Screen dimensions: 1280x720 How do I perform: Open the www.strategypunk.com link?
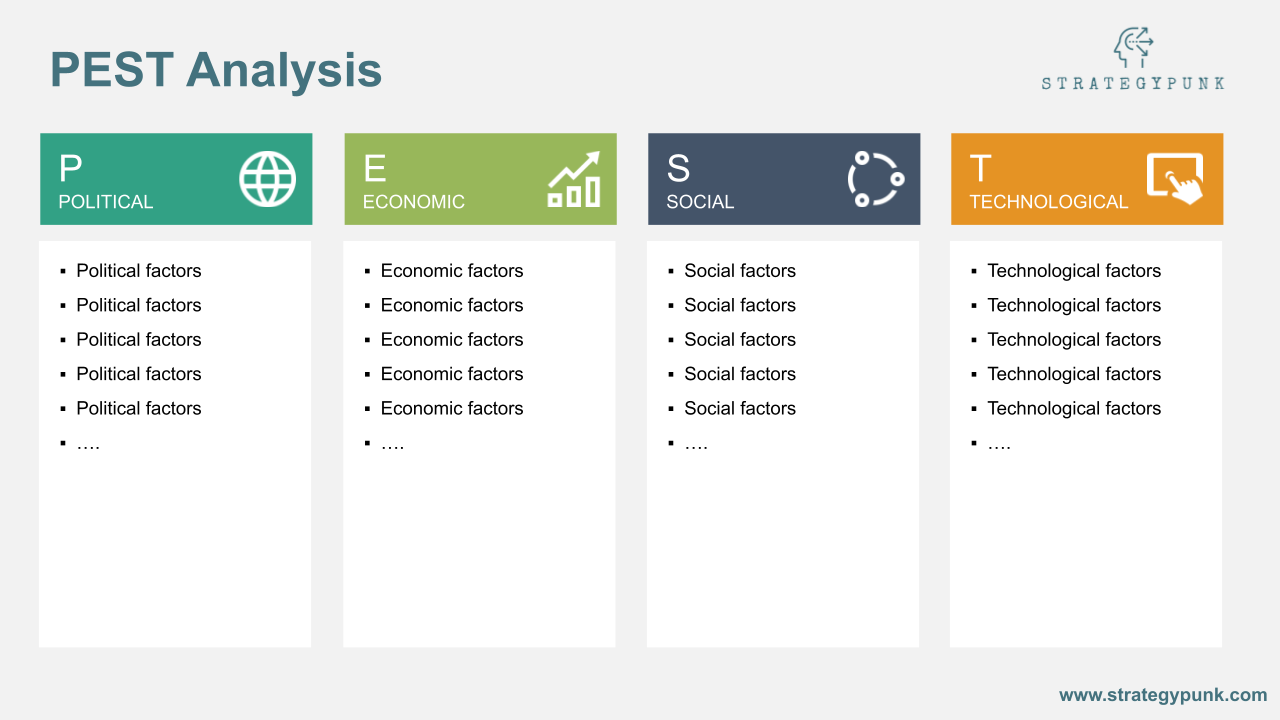tap(1163, 695)
